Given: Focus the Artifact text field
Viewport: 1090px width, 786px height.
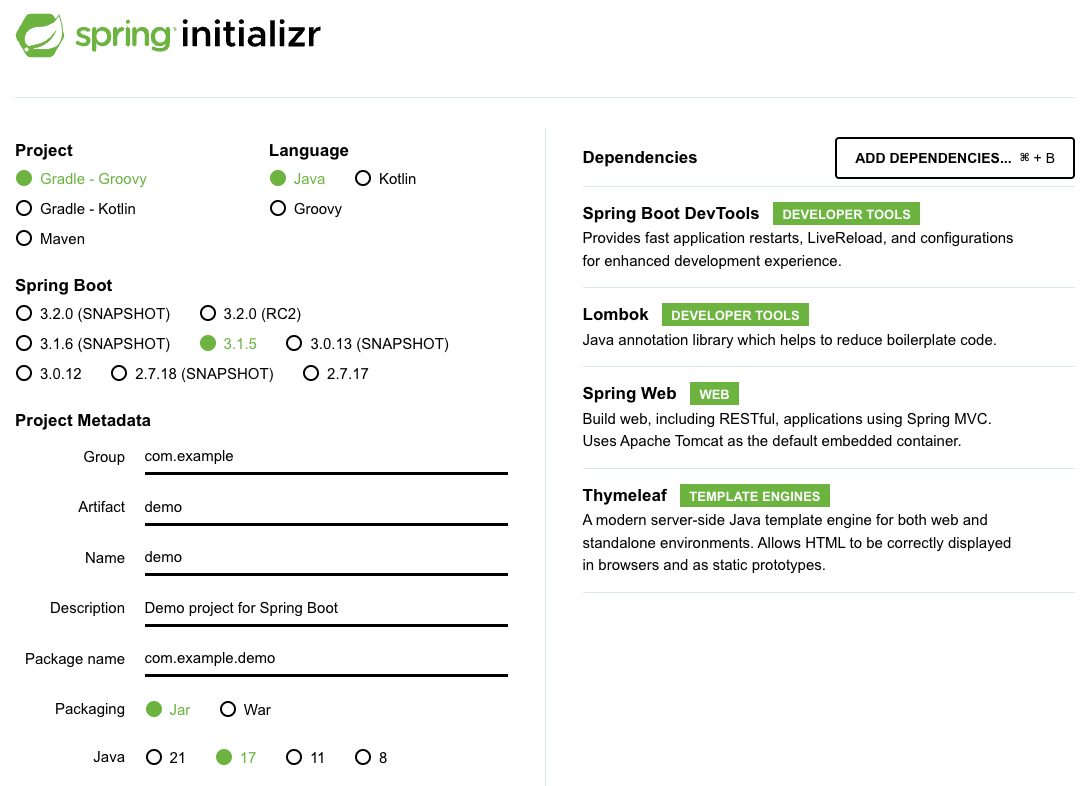Looking at the screenshot, I should coord(326,508).
